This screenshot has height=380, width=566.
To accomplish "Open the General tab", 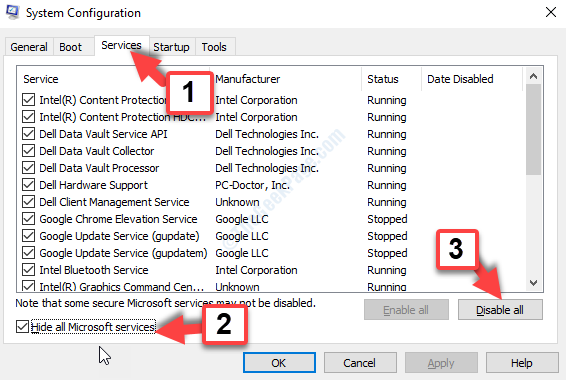I will (29, 47).
